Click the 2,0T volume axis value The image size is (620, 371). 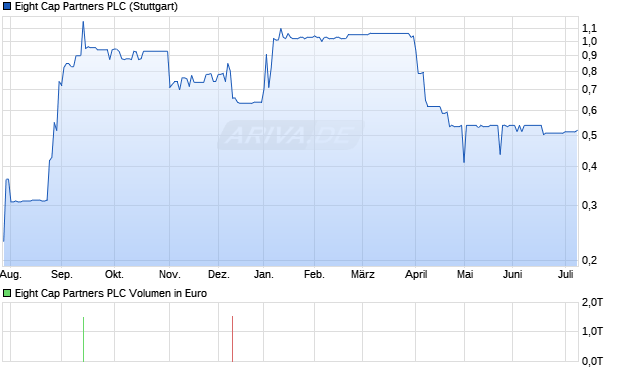click(x=592, y=303)
